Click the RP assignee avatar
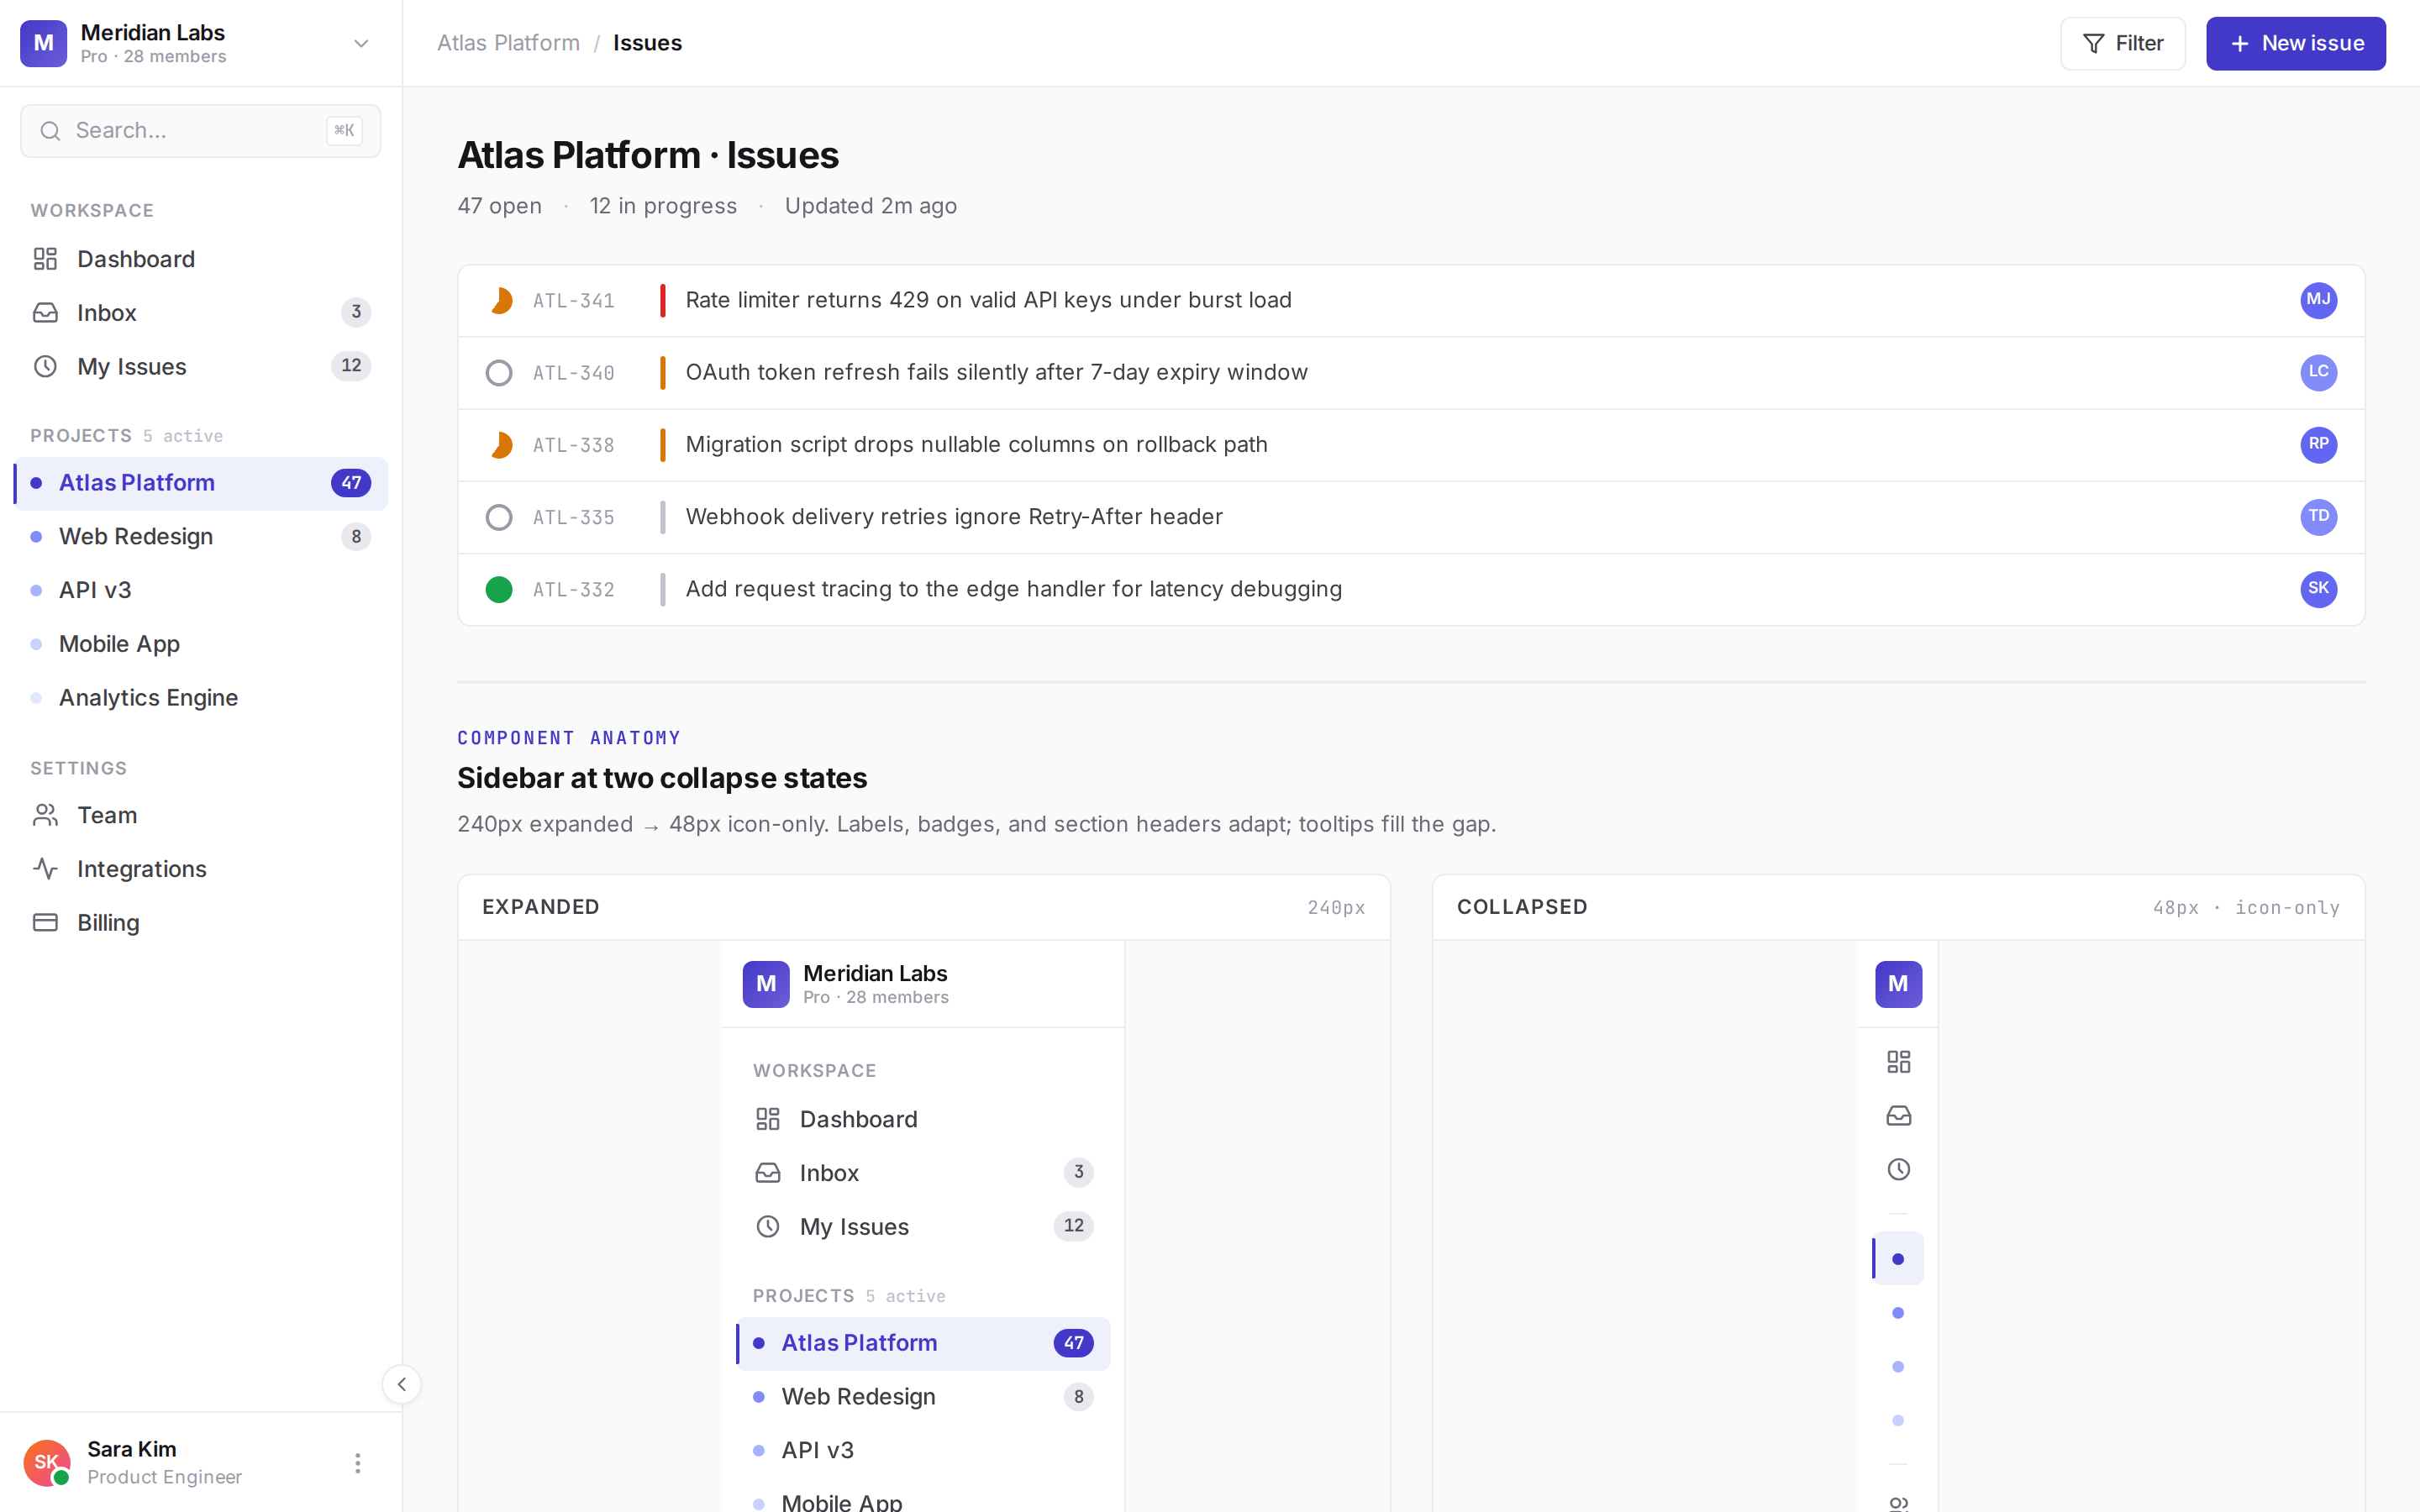 (2318, 444)
